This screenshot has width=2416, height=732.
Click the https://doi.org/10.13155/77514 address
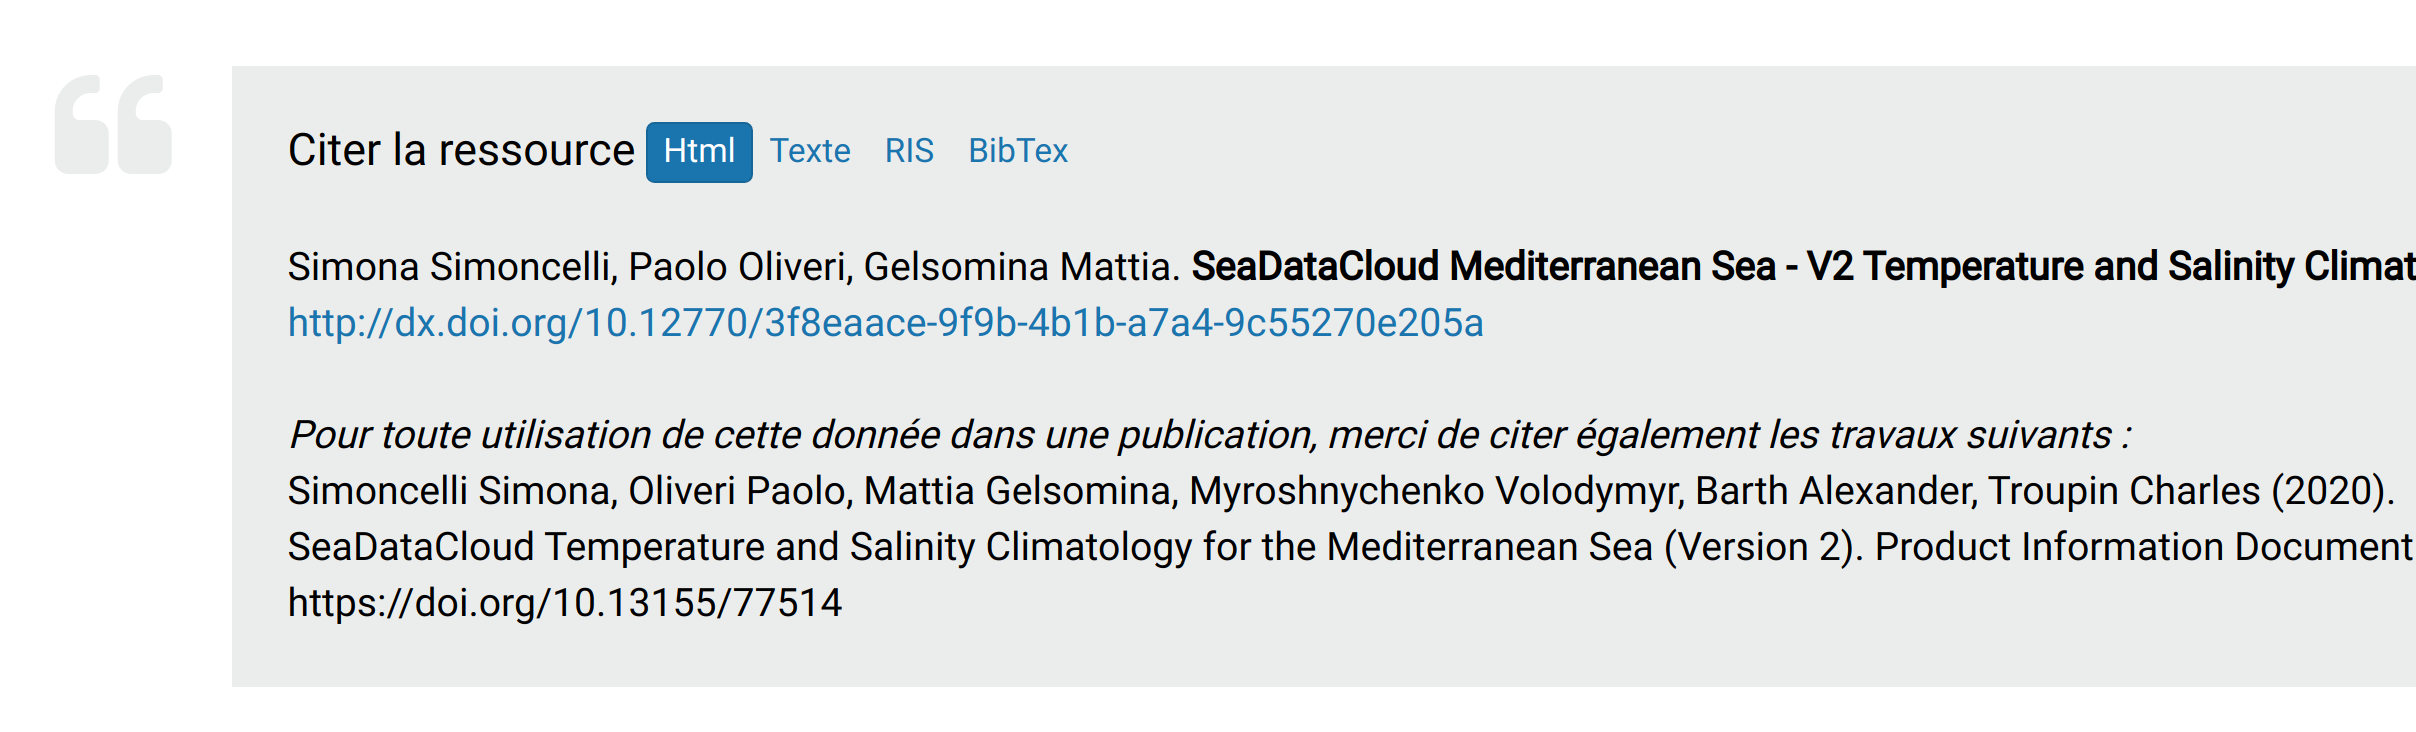coord(565,603)
